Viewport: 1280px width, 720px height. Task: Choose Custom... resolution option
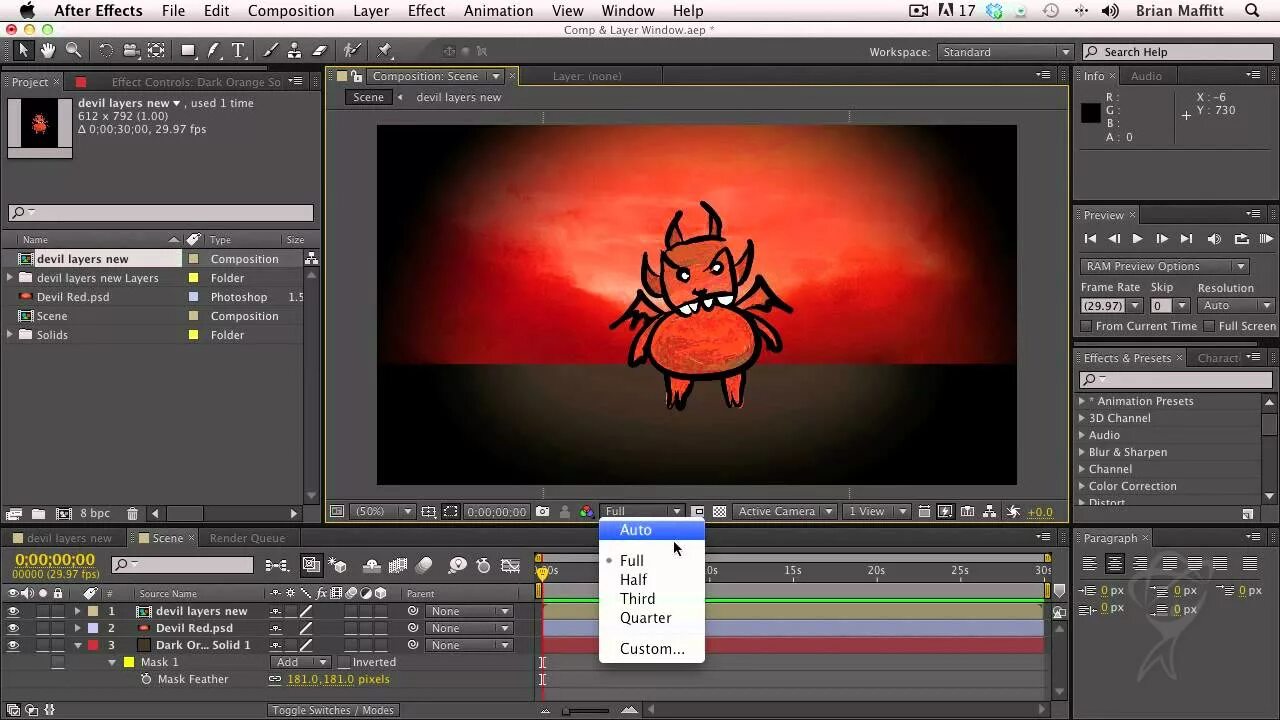pyautogui.click(x=652, y=649)
